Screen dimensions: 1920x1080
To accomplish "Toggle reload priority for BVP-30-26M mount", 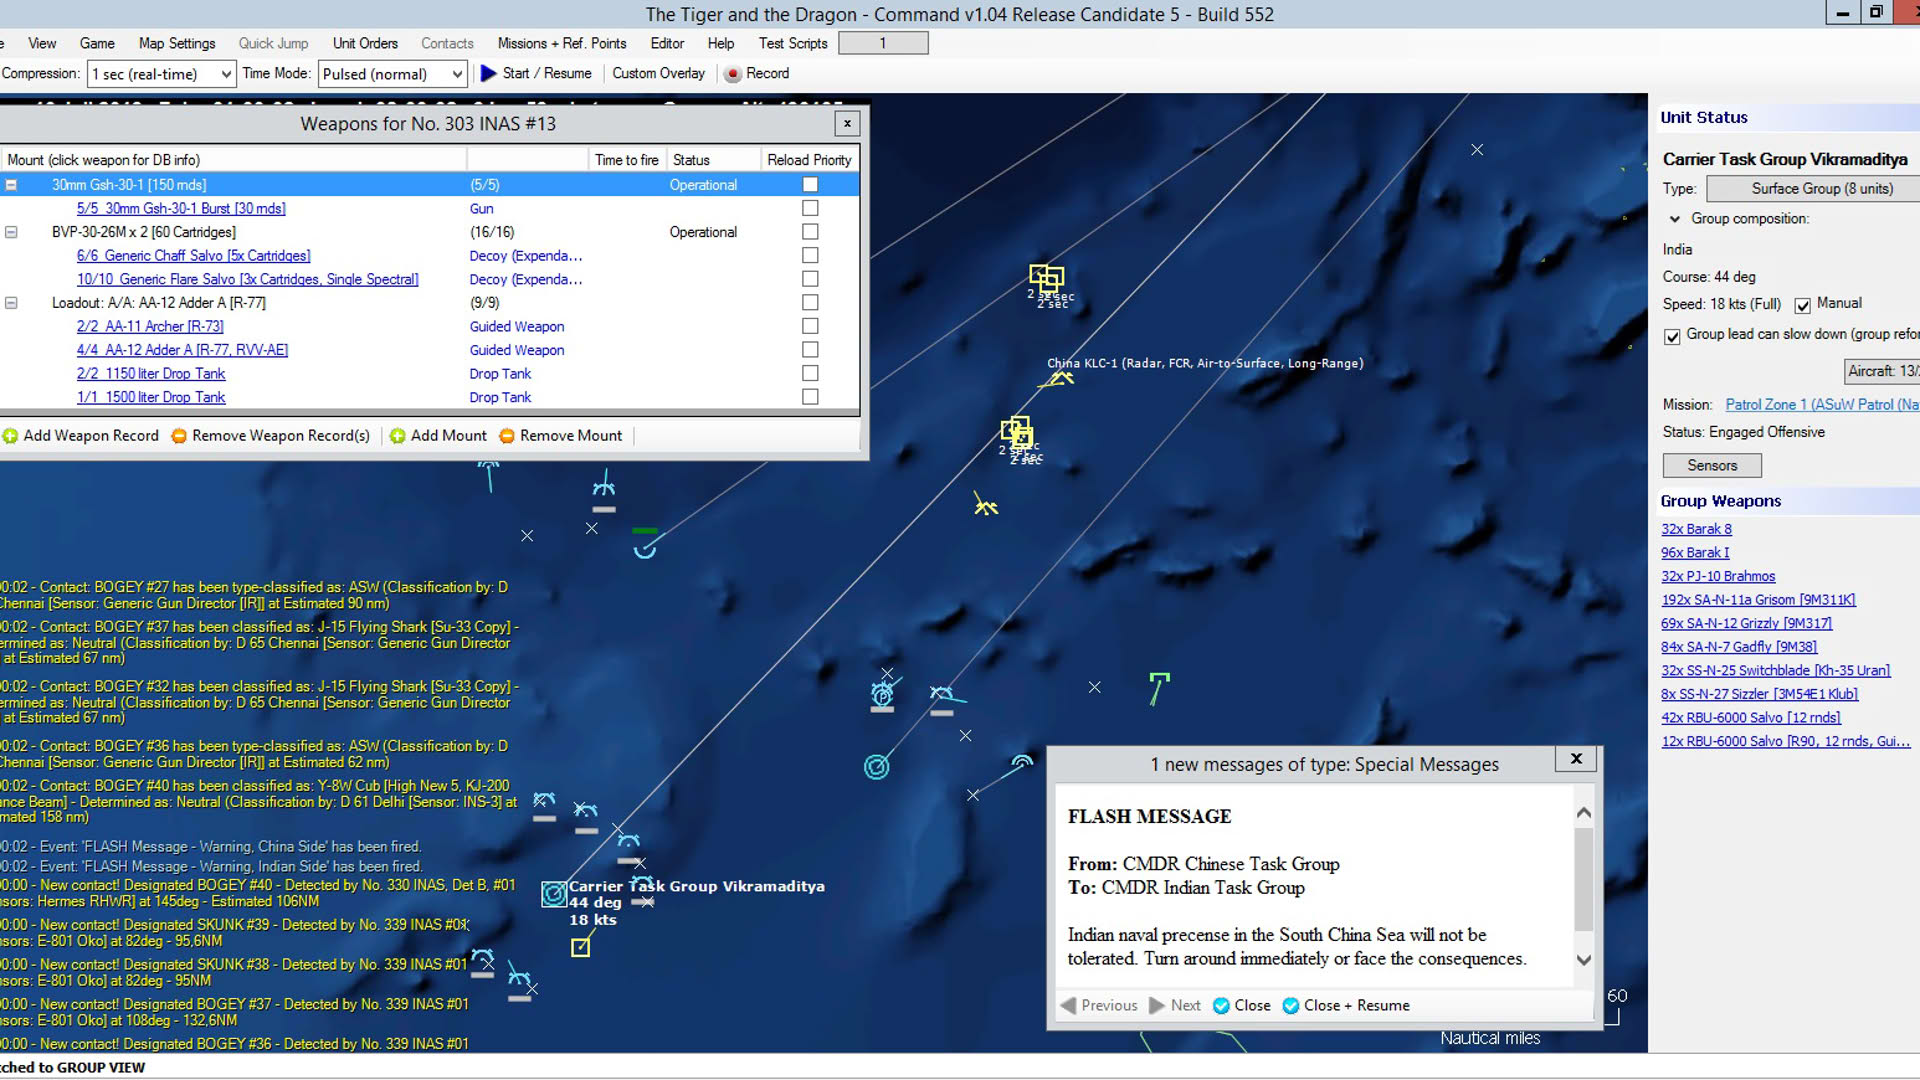I will [810, 231].
